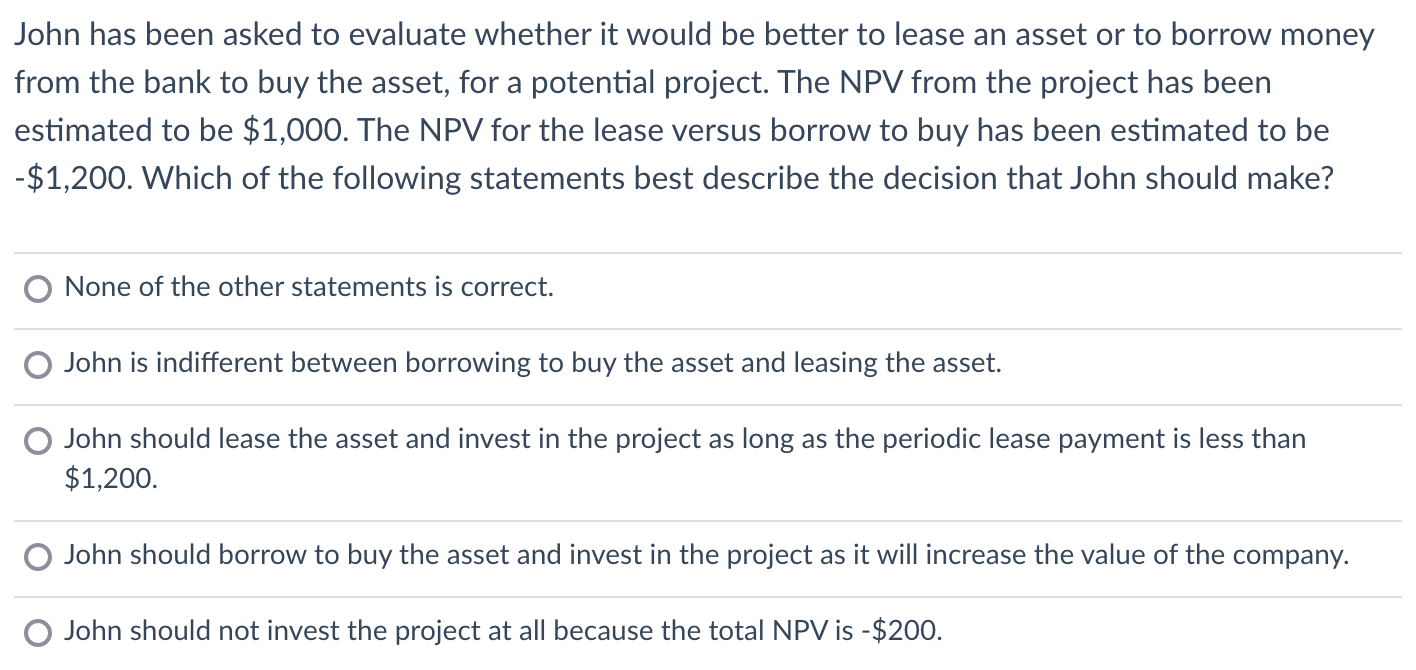Click the "$1,200" wrapped text line

pos(110,482)
